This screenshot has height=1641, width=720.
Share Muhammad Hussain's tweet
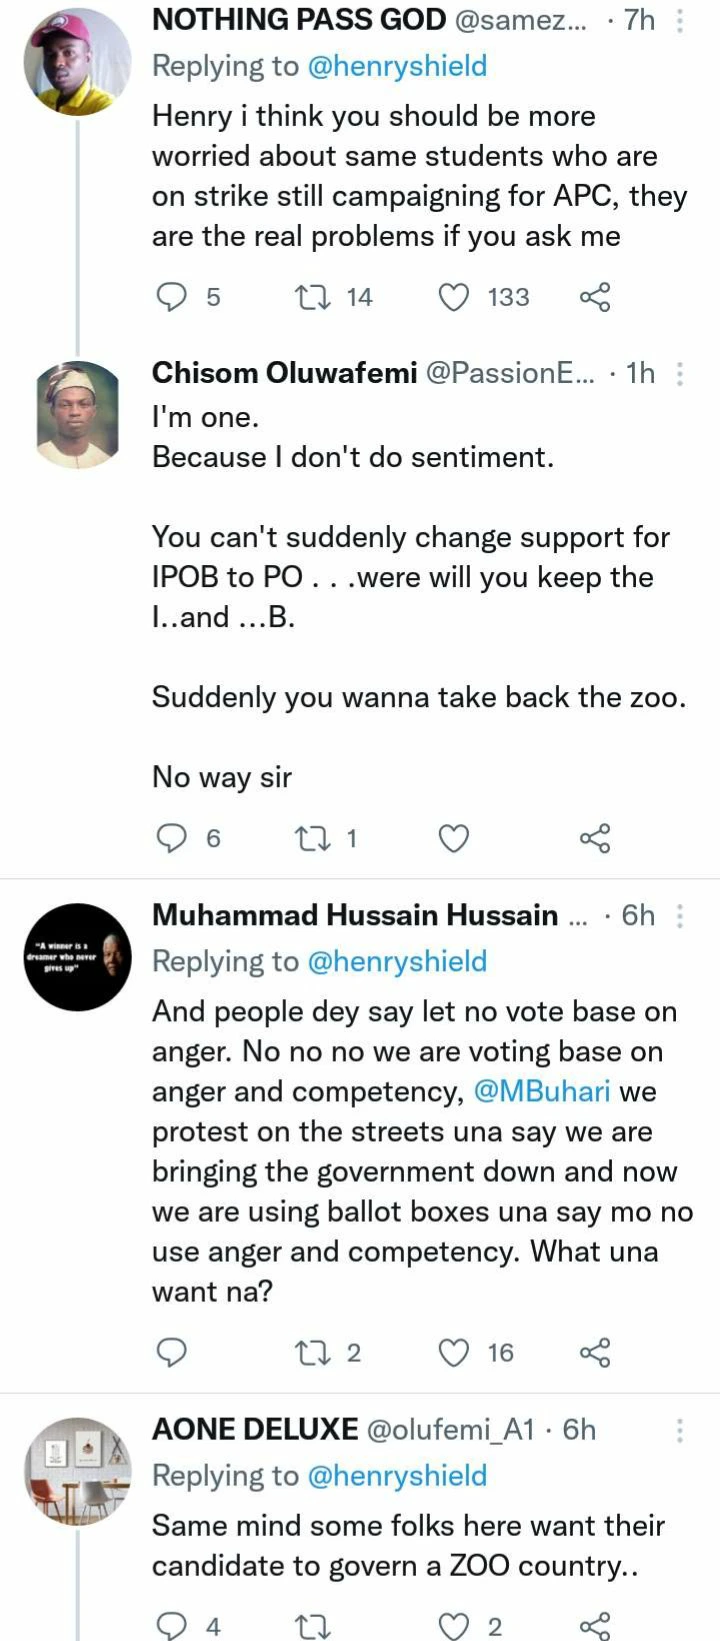[x=595, y=1353]
